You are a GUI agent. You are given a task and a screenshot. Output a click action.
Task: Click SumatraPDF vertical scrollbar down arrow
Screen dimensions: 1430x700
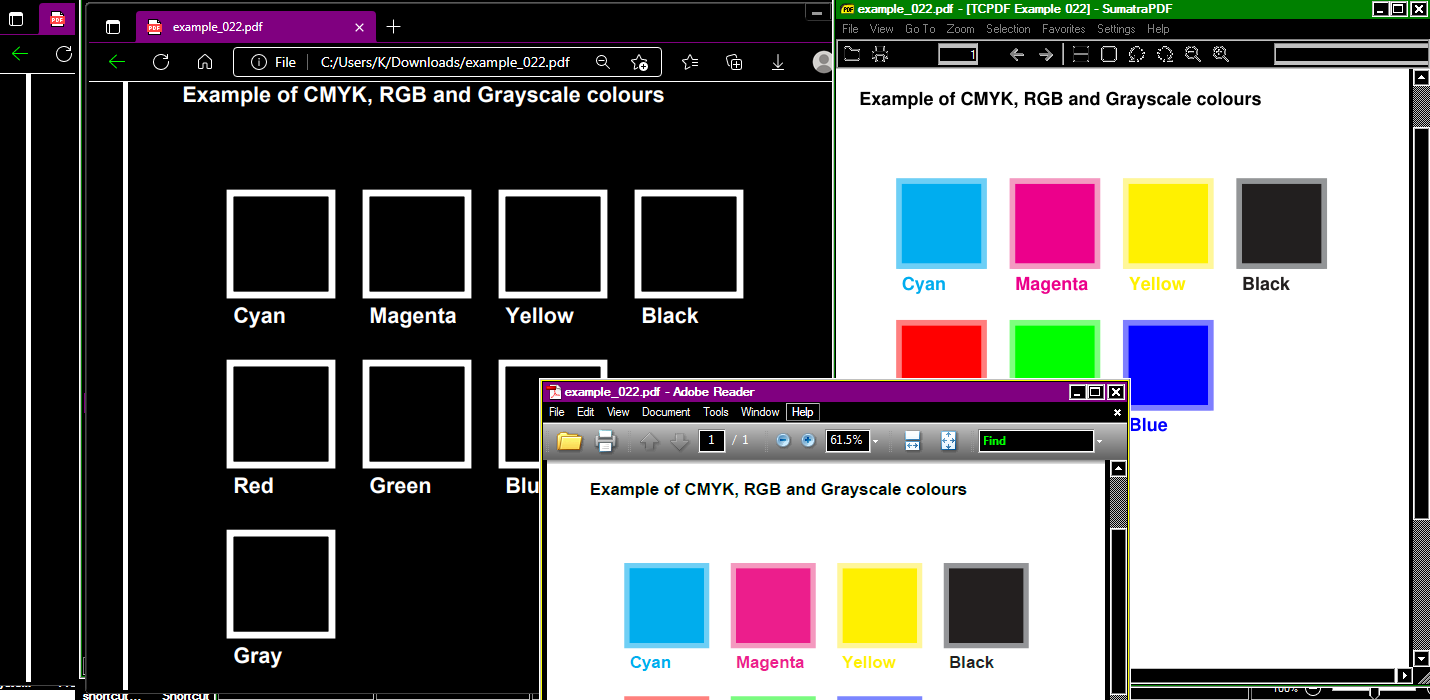pos(1421,659)
